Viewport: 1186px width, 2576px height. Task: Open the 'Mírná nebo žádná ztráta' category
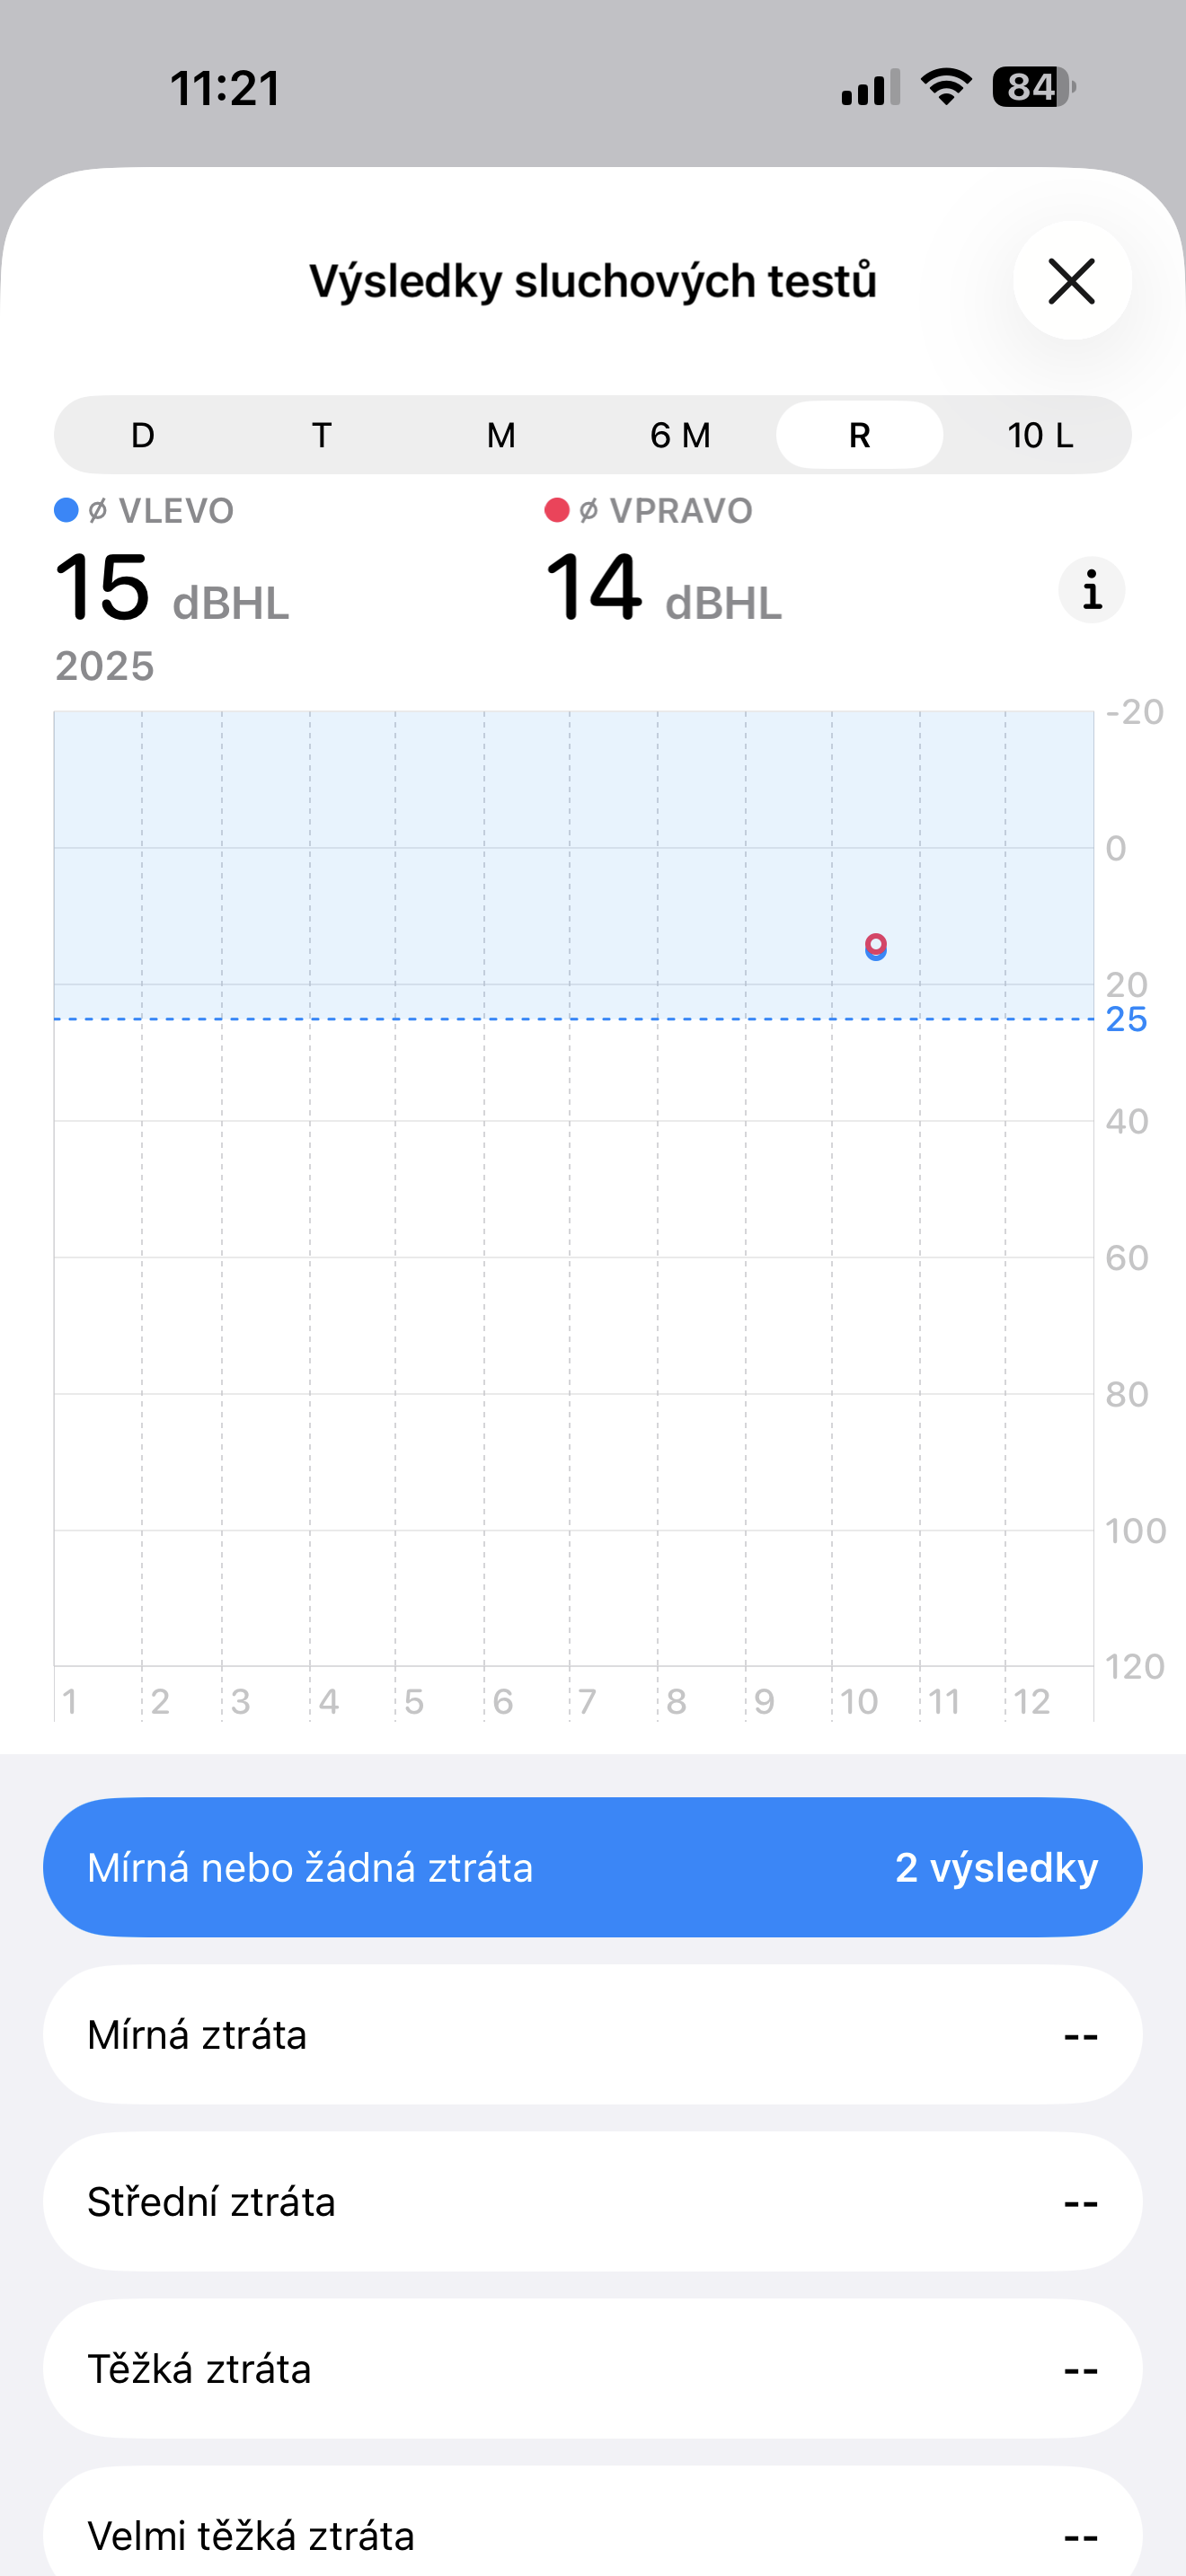tap(592, 1867)
